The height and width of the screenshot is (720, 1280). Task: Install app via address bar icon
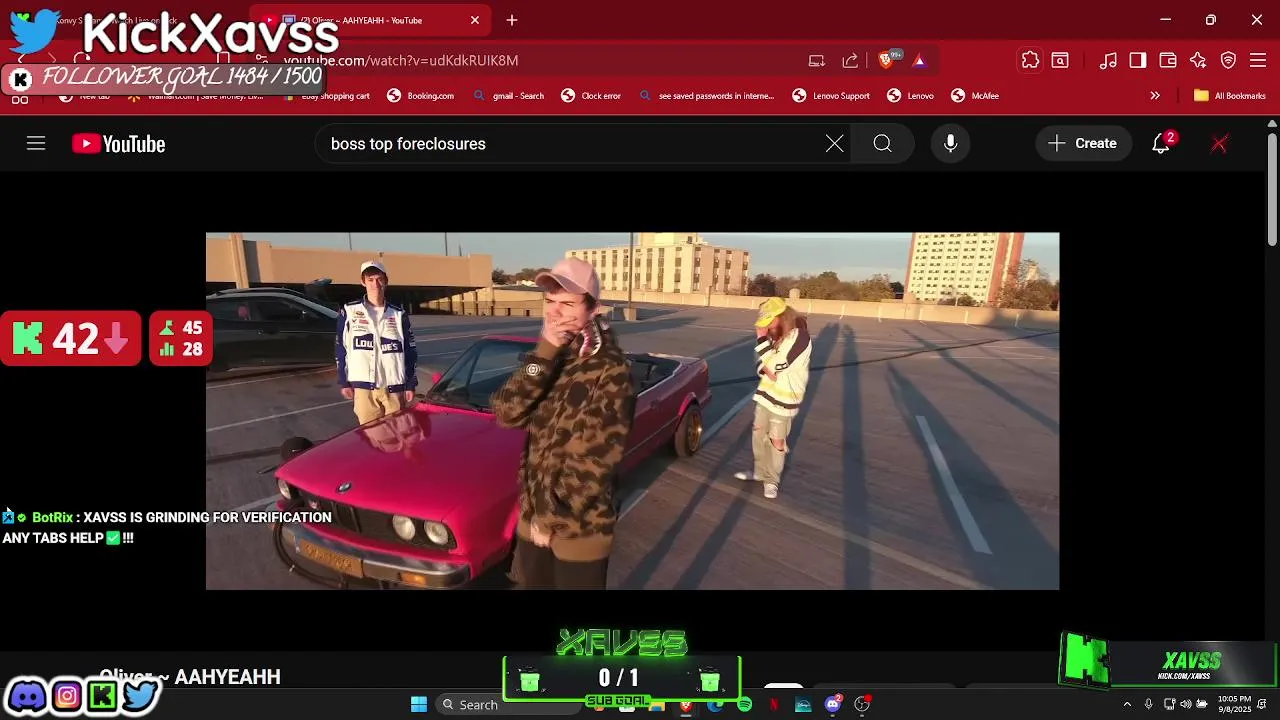817,60
